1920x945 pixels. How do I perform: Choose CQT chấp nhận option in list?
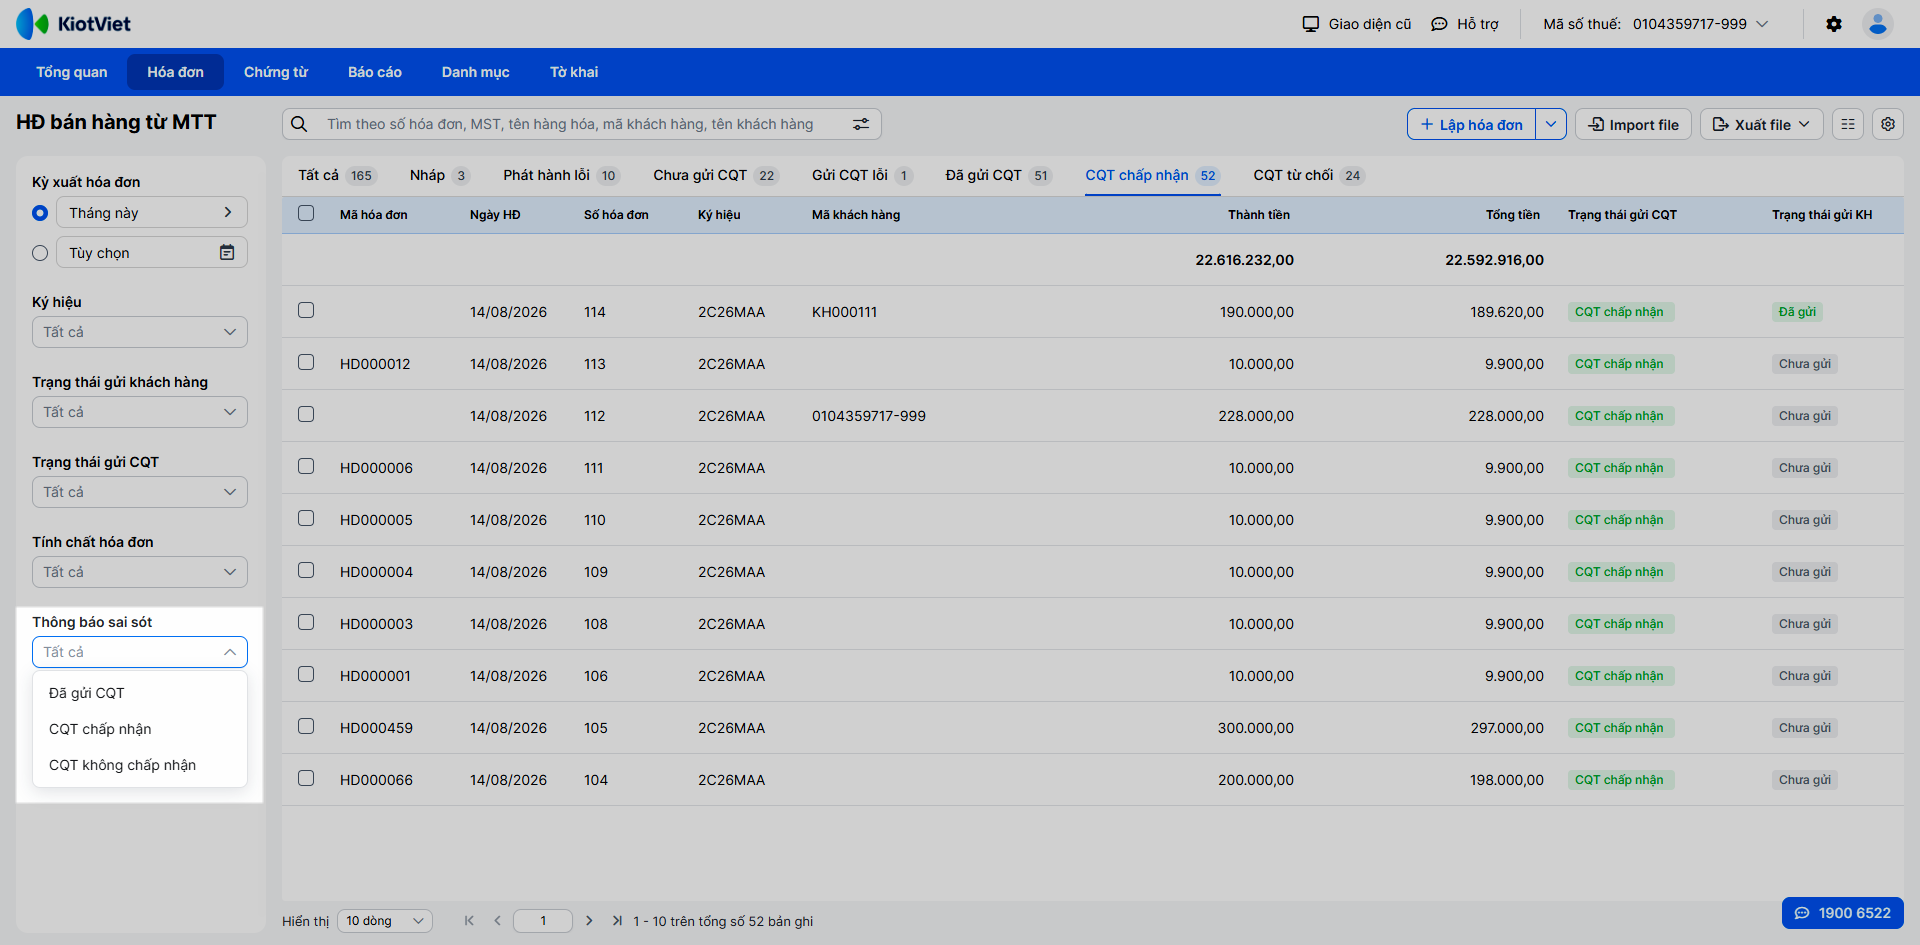coord(140,729)
